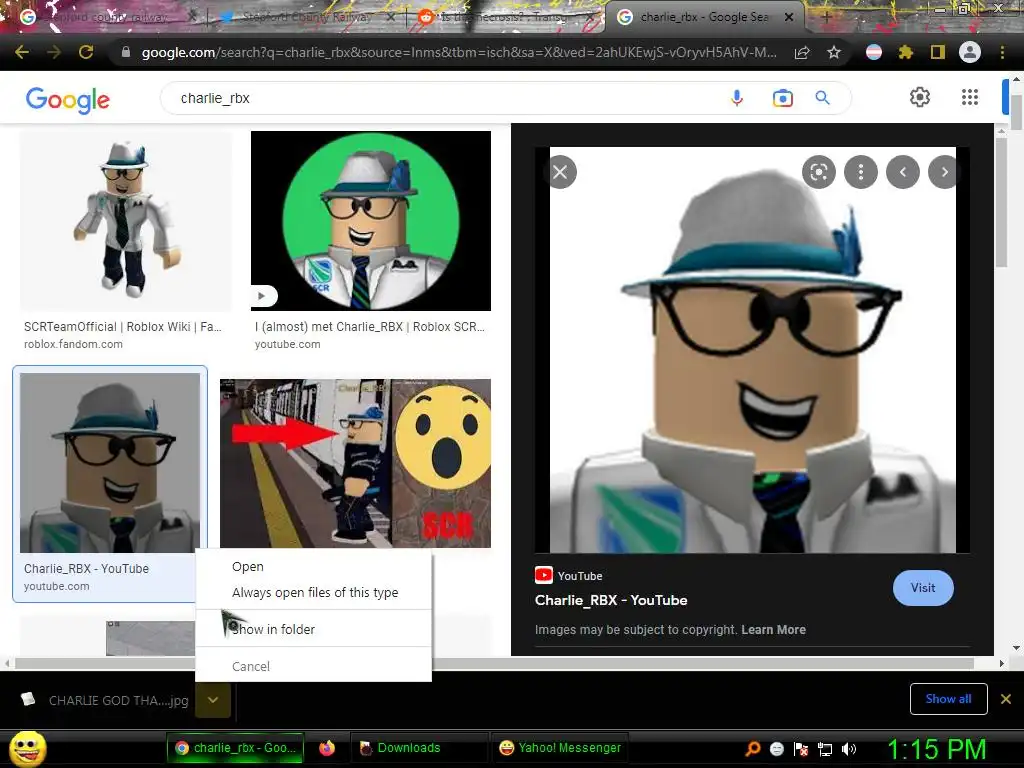Bookmark this tab with the star icon
1024x768 pixels.
[x=834, y=52]
